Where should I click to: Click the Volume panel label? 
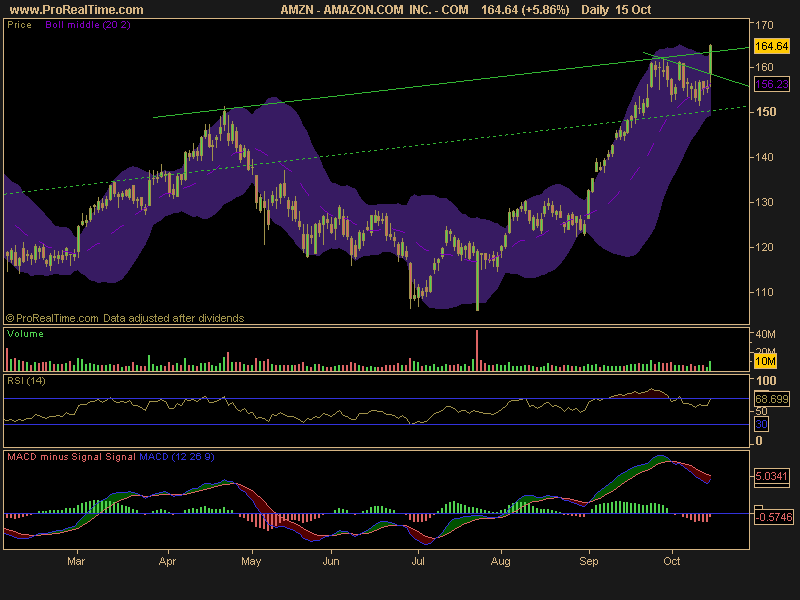(x=25, y=334)
